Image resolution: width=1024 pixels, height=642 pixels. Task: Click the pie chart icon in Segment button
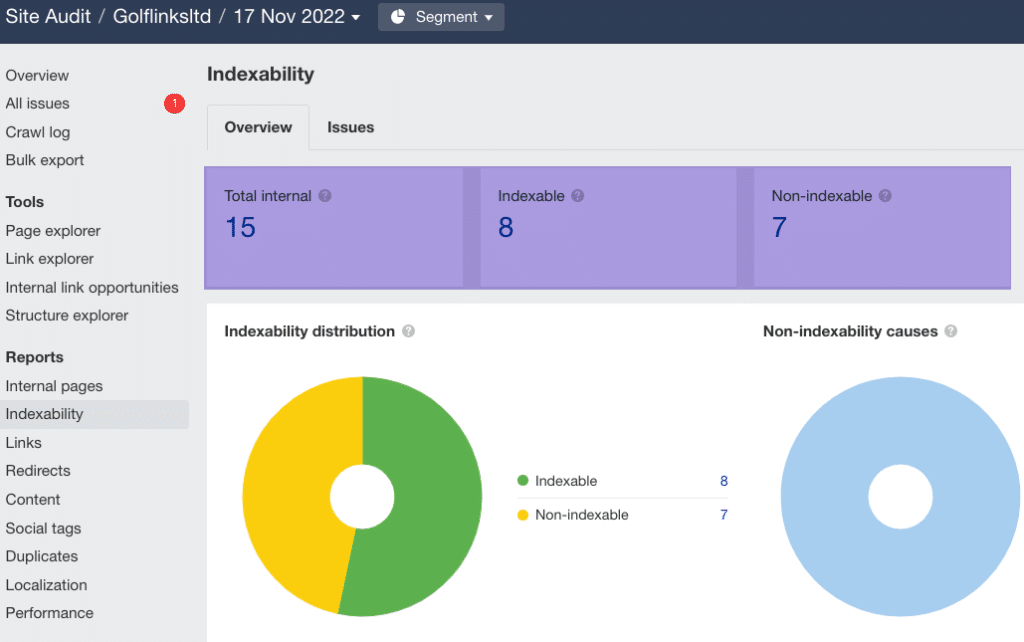click(398, 17)
